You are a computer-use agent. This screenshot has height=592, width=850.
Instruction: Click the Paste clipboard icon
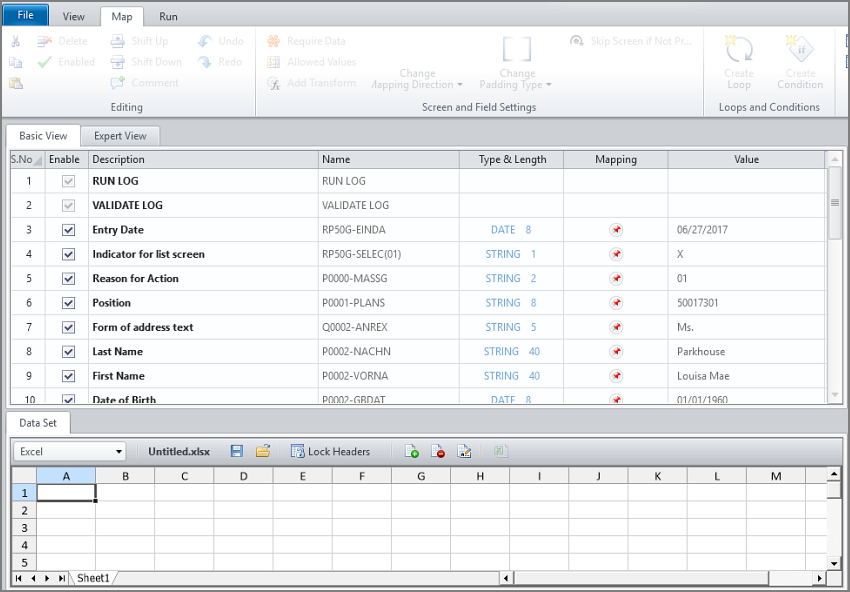pos(16,83)
